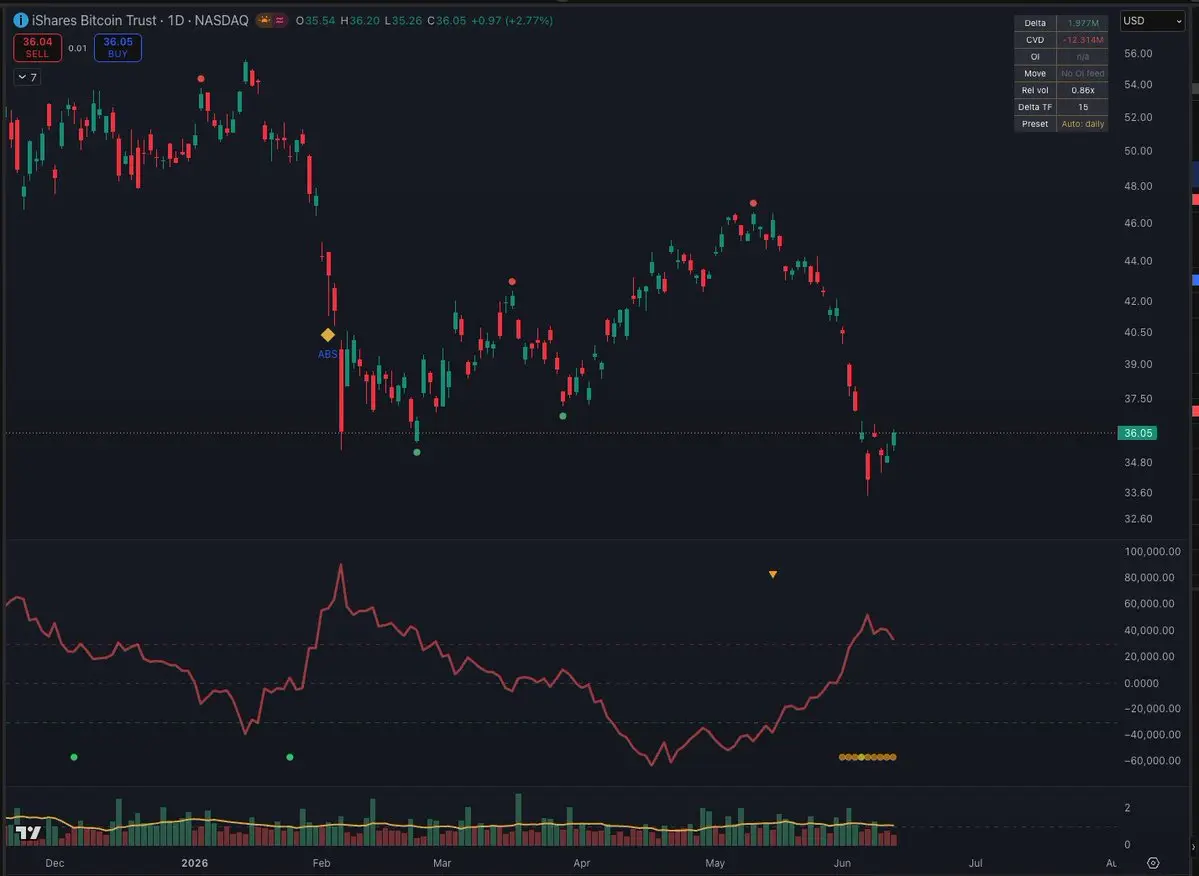
Task: Click the Delta value 1.977M cell
Action: tap(1083, 23)
